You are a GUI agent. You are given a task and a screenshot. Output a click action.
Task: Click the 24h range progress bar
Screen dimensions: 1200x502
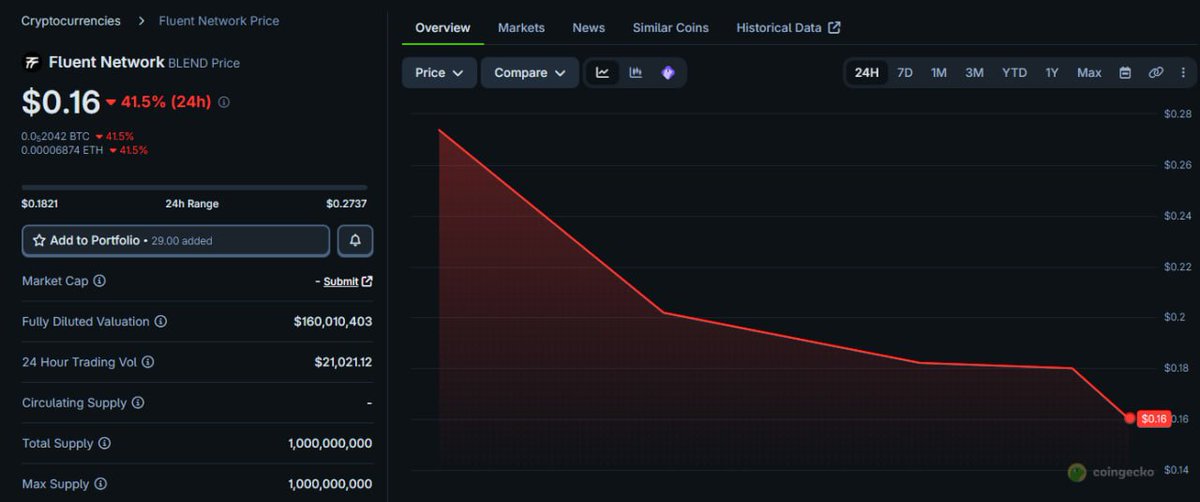pos(194,187)
